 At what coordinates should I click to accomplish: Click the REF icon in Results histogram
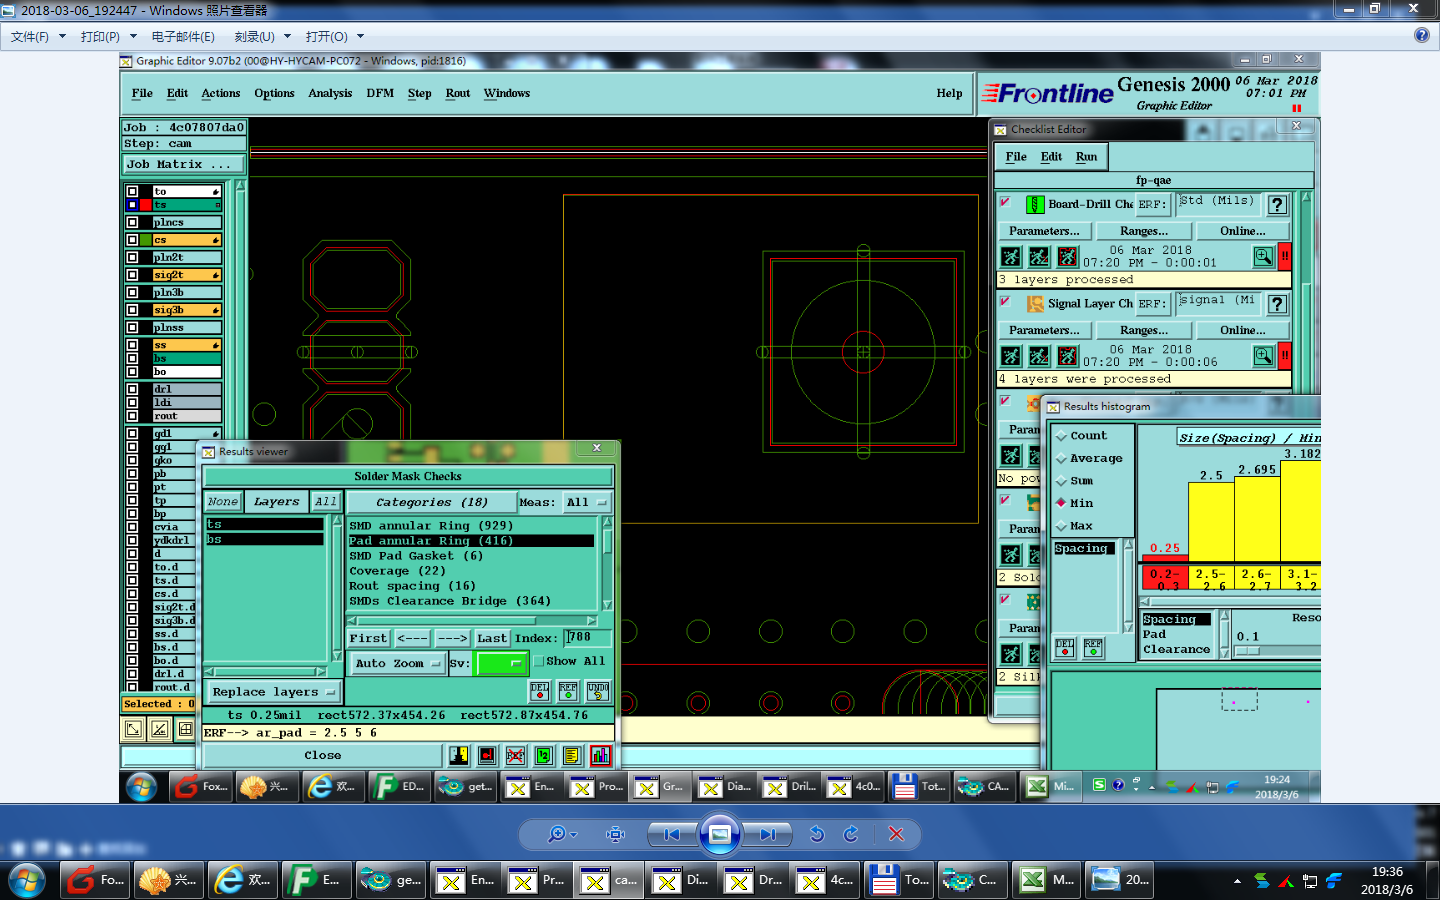click(x=1094, y=648)
